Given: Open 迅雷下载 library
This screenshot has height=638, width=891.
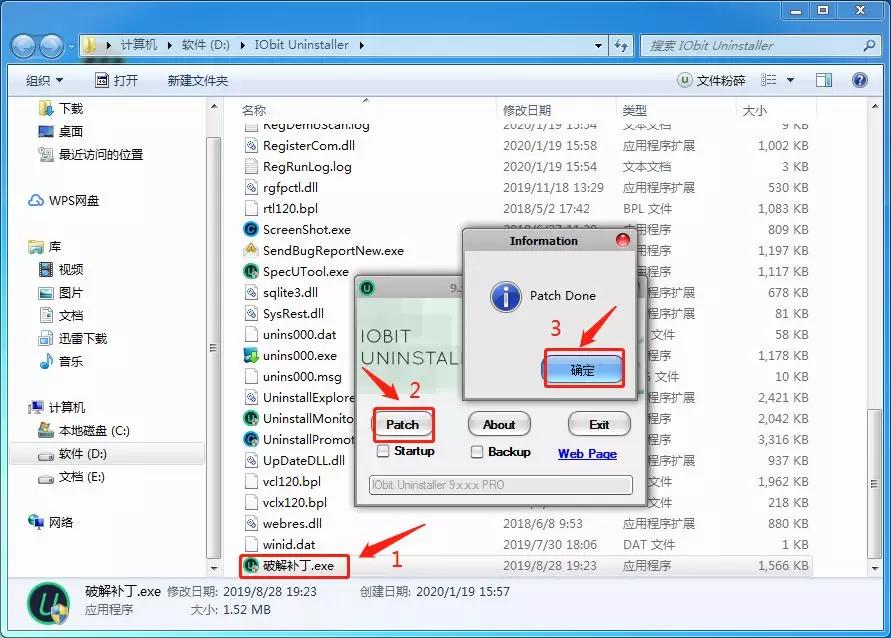Looking at the screenshot, I should (73, 339).
